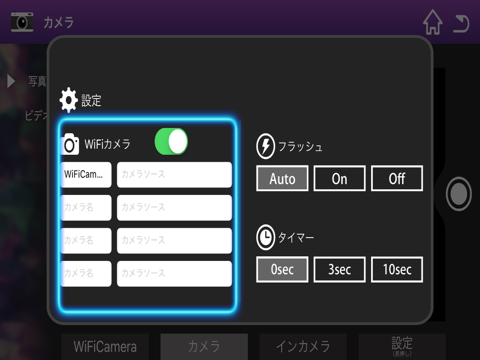Switch to the WiFiCamera tab
Viewport: 480px width, 360px height.
[105, 346]
